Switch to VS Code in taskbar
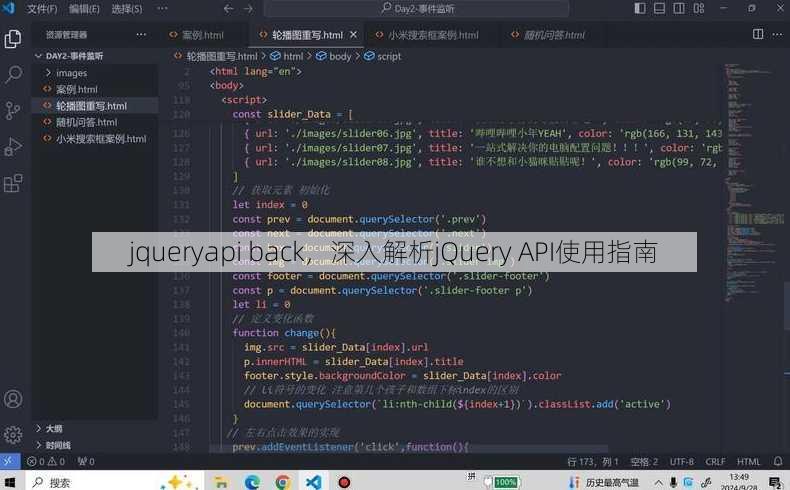Image resolution: width=790 pixels, height=490 pixels. pos(313,482)
